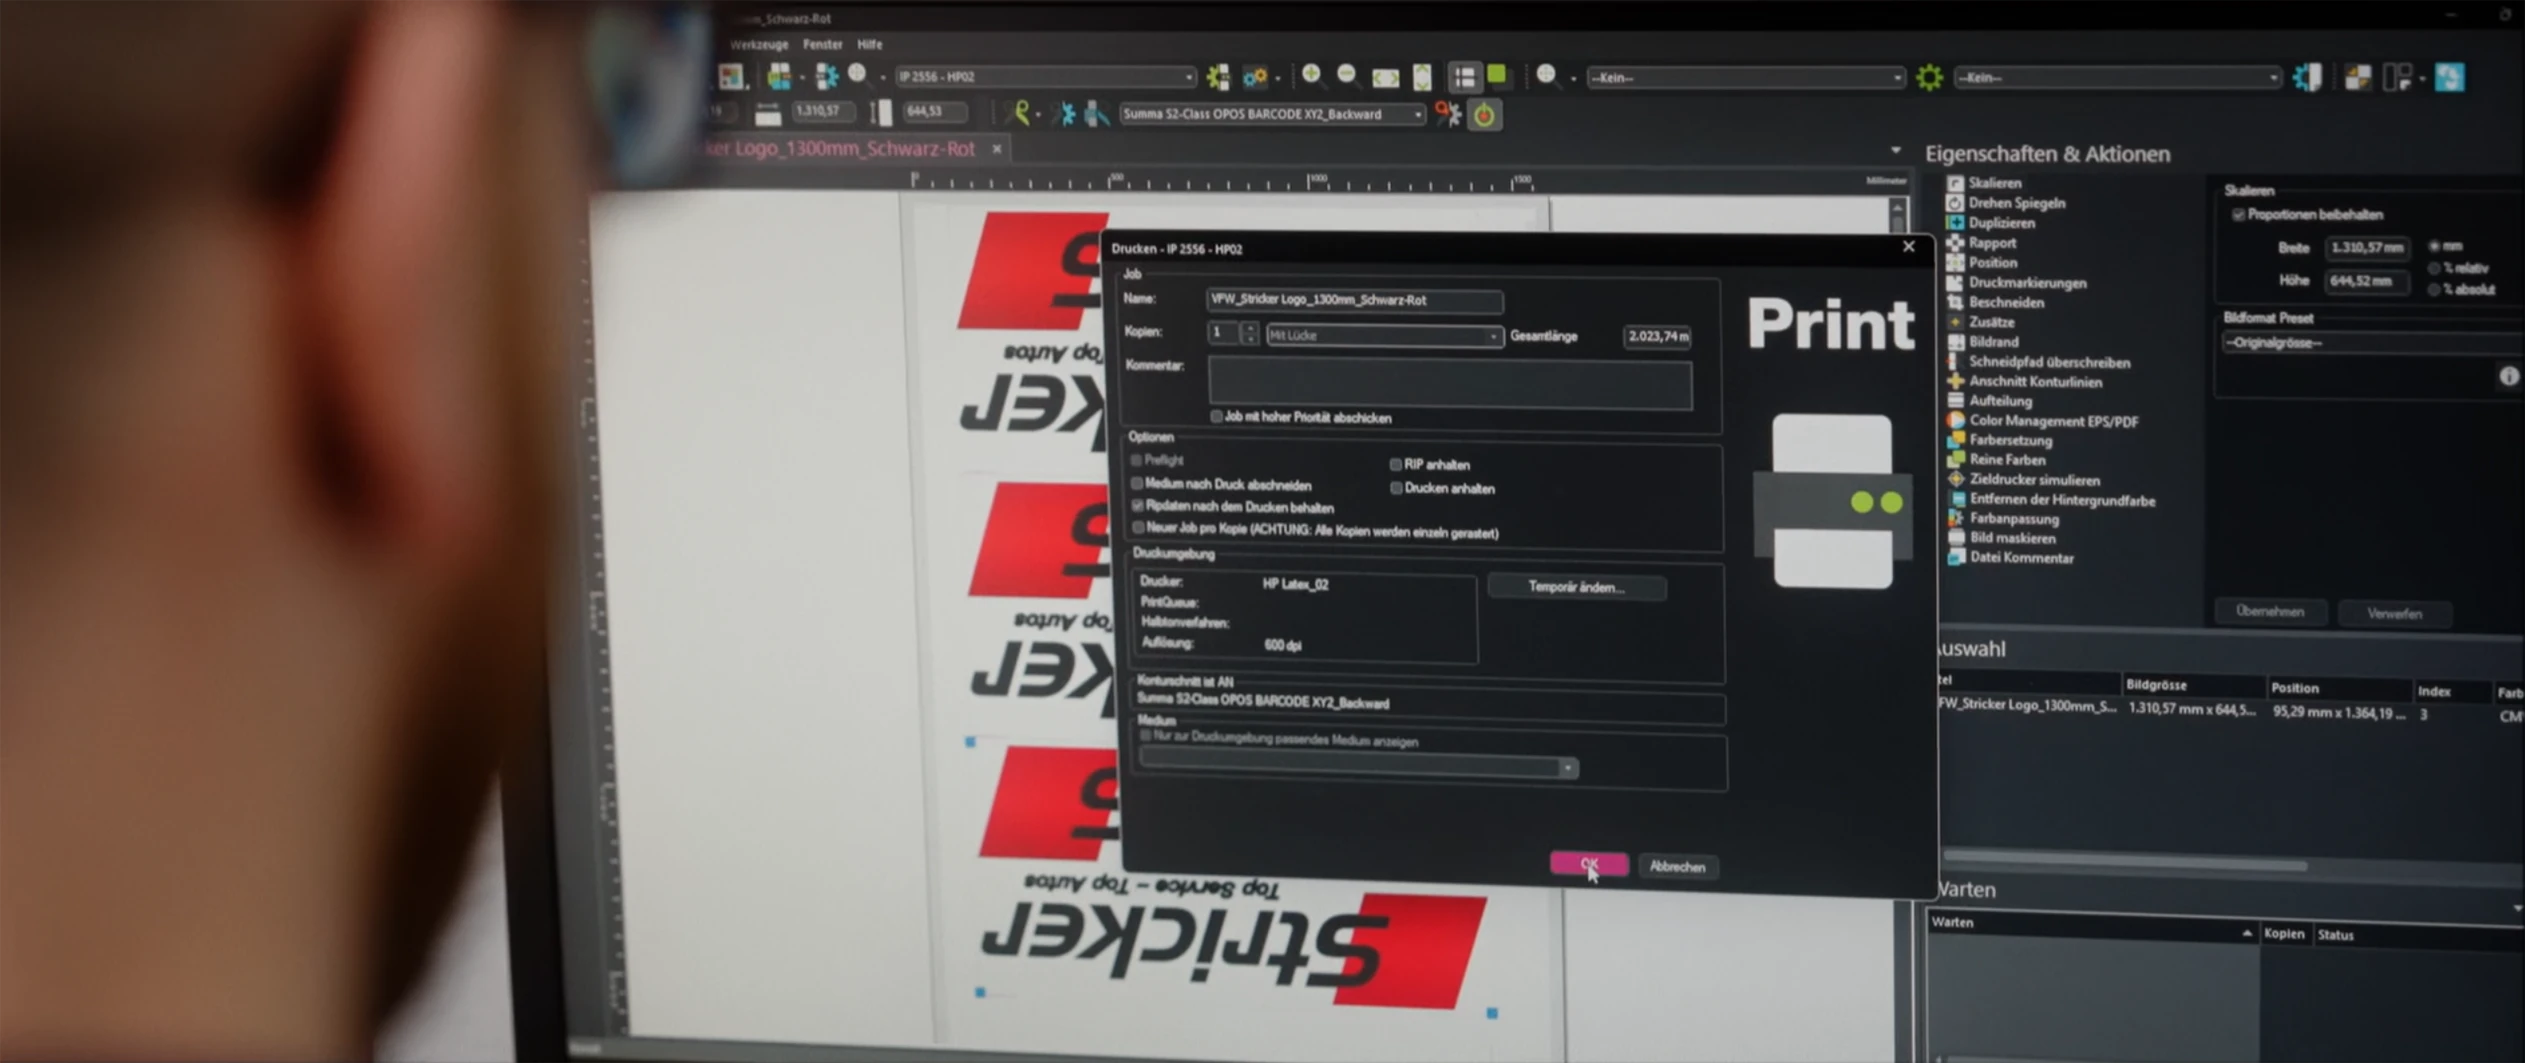Click the green power icon beside cutter dropdown

point(1484,115)
